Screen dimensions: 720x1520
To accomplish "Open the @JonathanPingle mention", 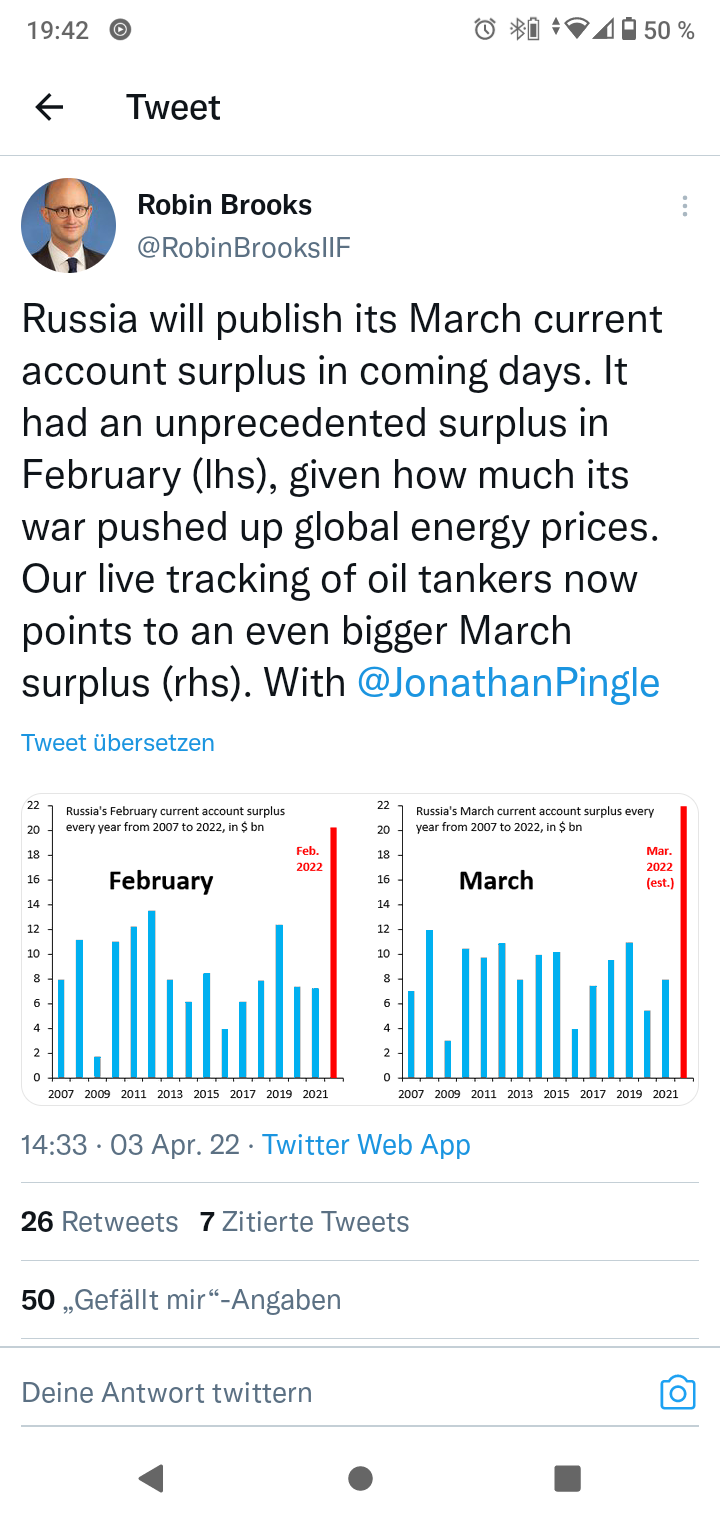I will (508, 682).
